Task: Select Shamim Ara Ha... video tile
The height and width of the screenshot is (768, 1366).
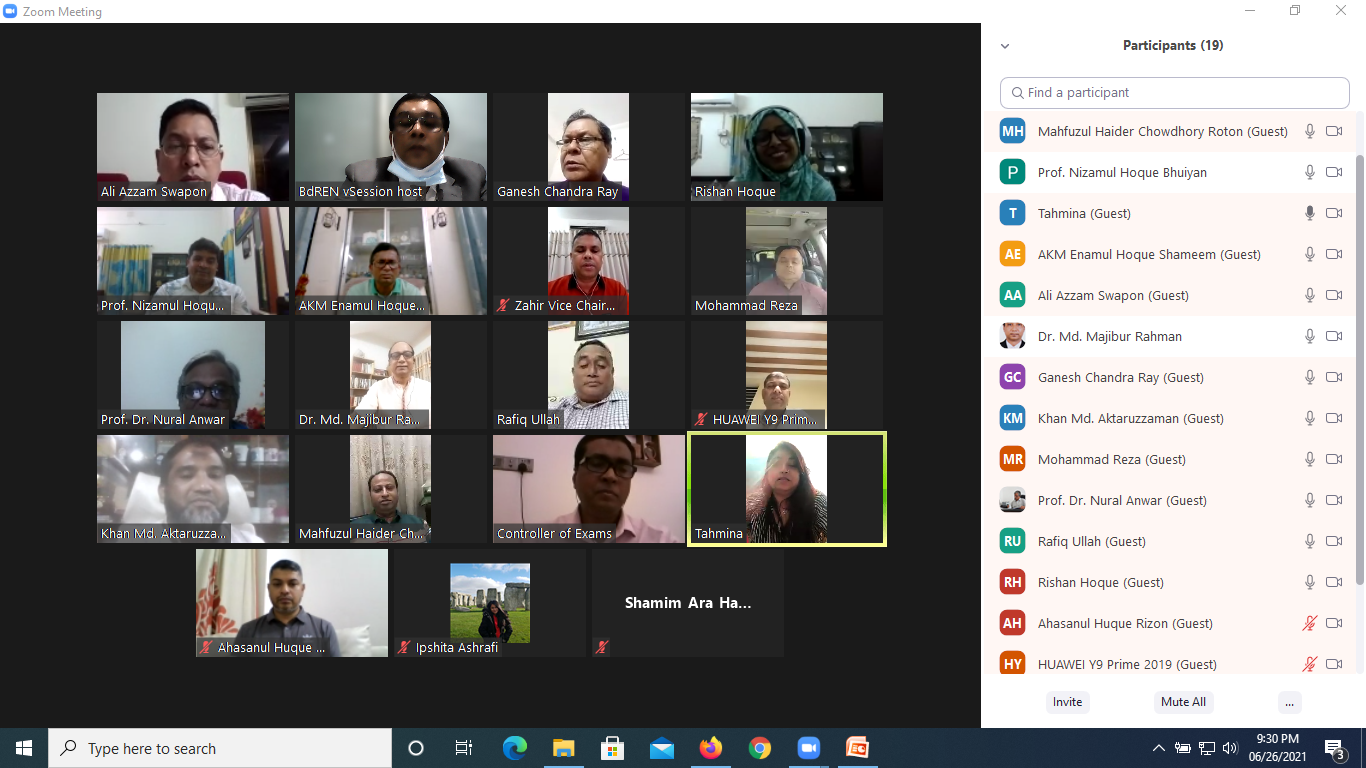Action: [x=688, y=603]
